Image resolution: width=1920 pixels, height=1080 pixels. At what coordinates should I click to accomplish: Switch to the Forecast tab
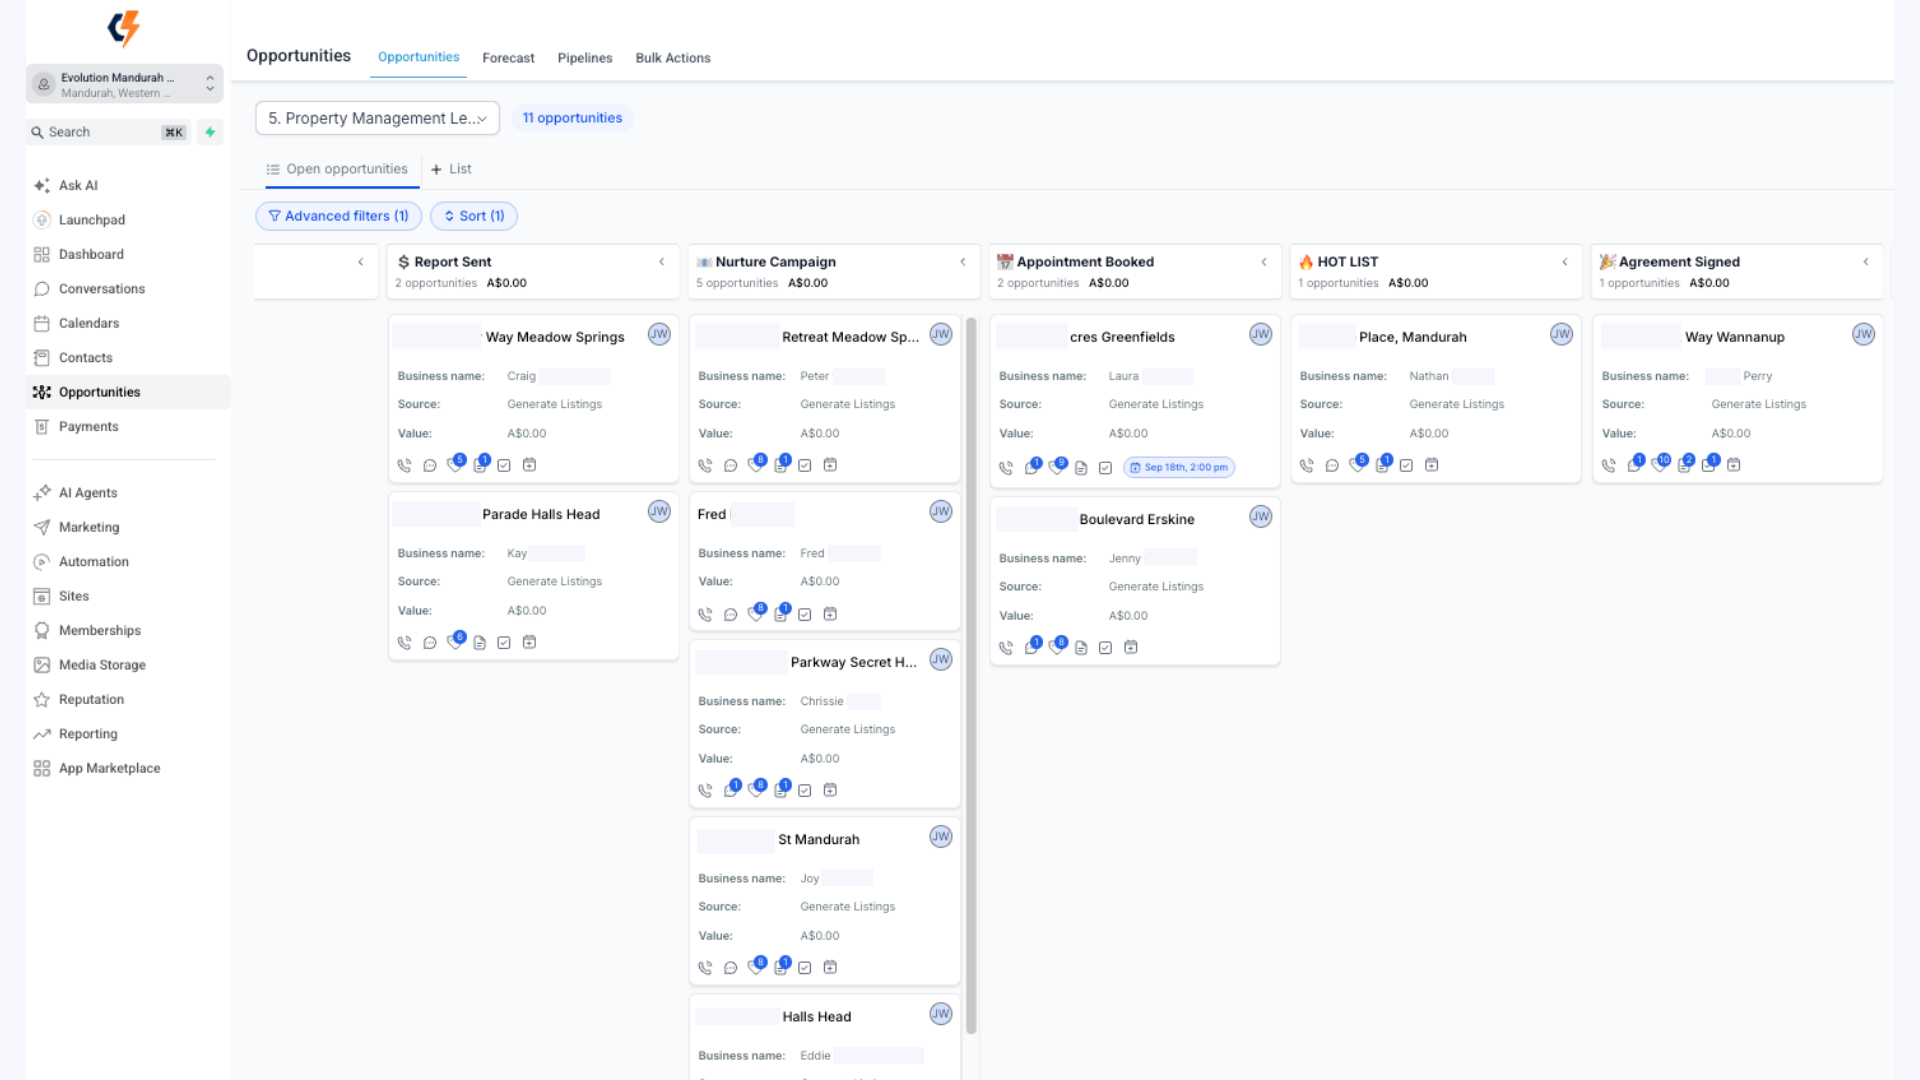[x=508, y=58]
